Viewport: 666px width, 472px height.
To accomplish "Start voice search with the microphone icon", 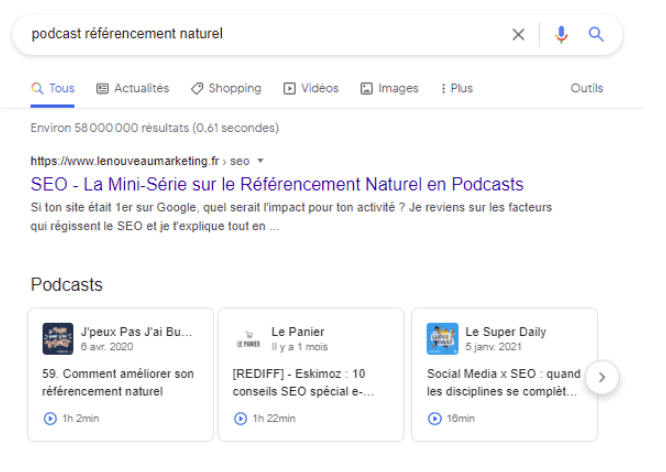I will 561,34.
